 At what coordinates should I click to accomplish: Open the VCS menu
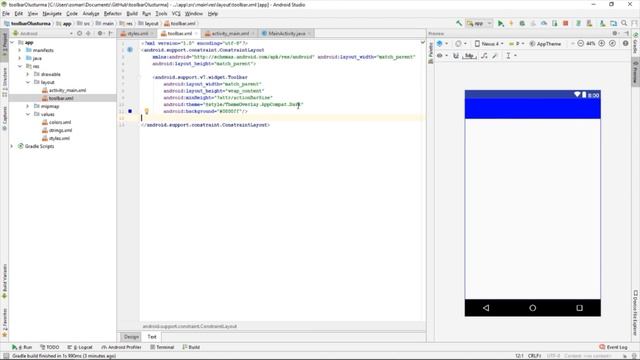click(176, 13)
